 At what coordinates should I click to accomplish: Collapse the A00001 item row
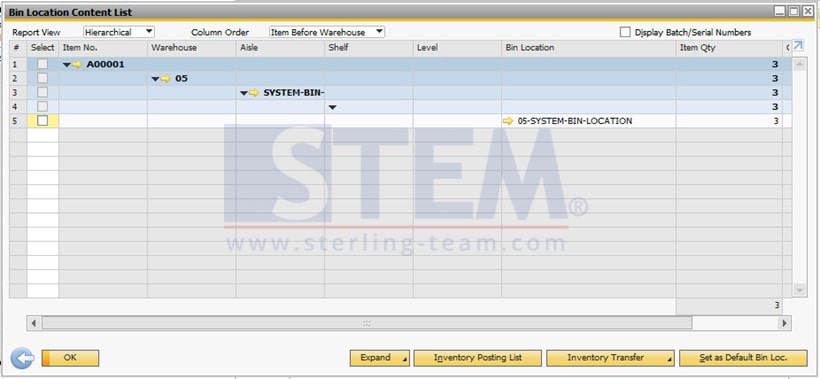(66, 65)
